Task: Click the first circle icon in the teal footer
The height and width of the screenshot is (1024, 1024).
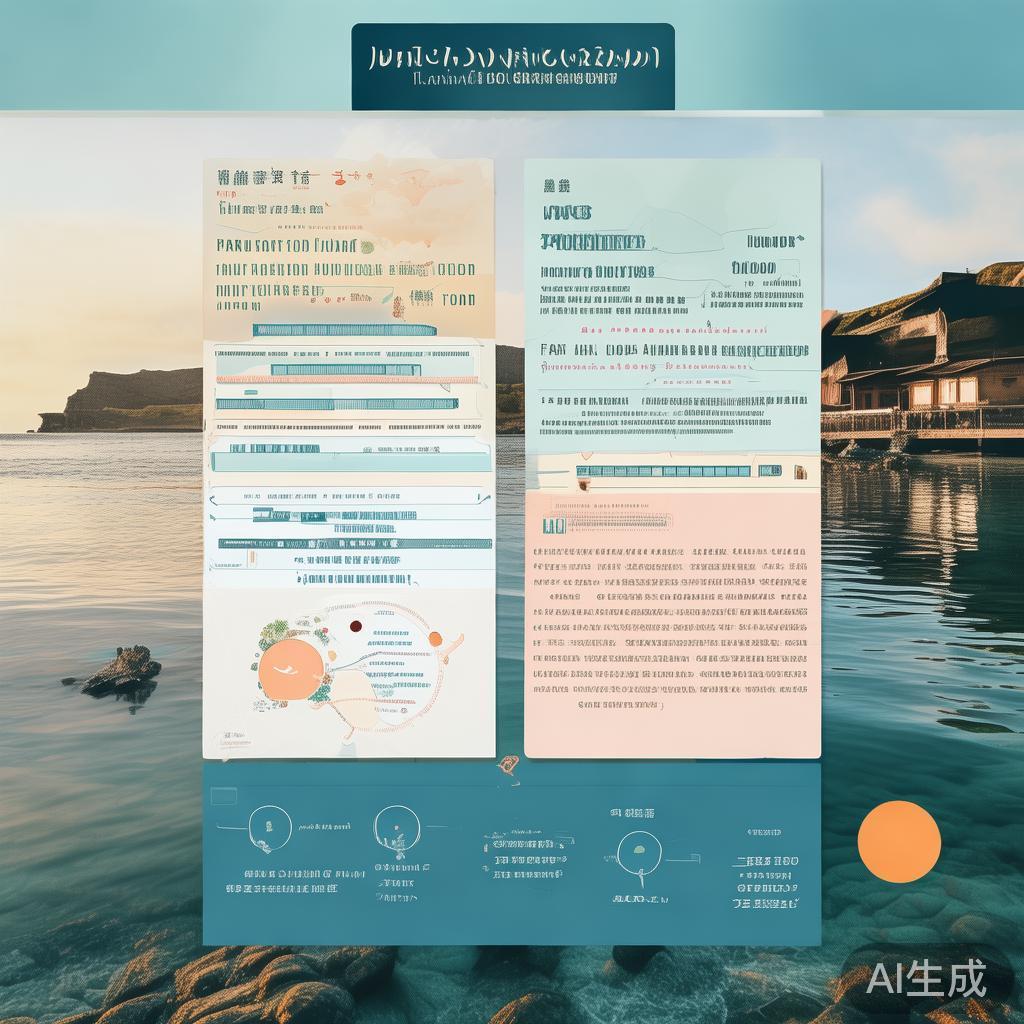Action: (x=270, y=827)
